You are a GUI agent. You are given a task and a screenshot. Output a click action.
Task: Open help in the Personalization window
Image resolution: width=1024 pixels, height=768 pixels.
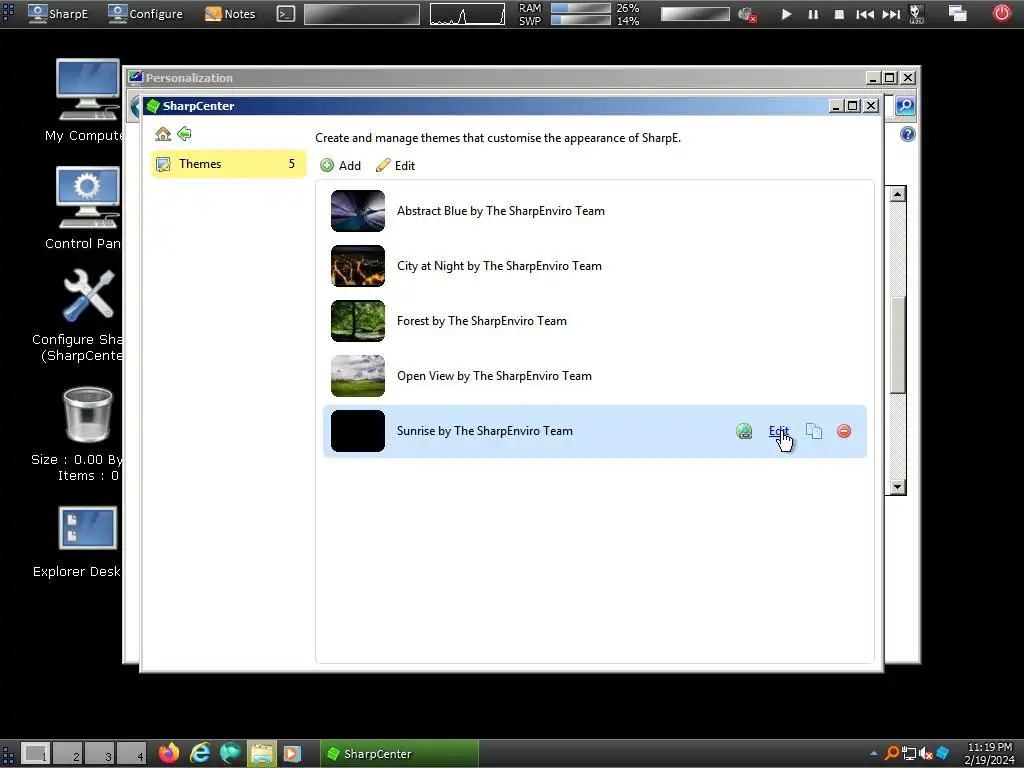[908, 135]
